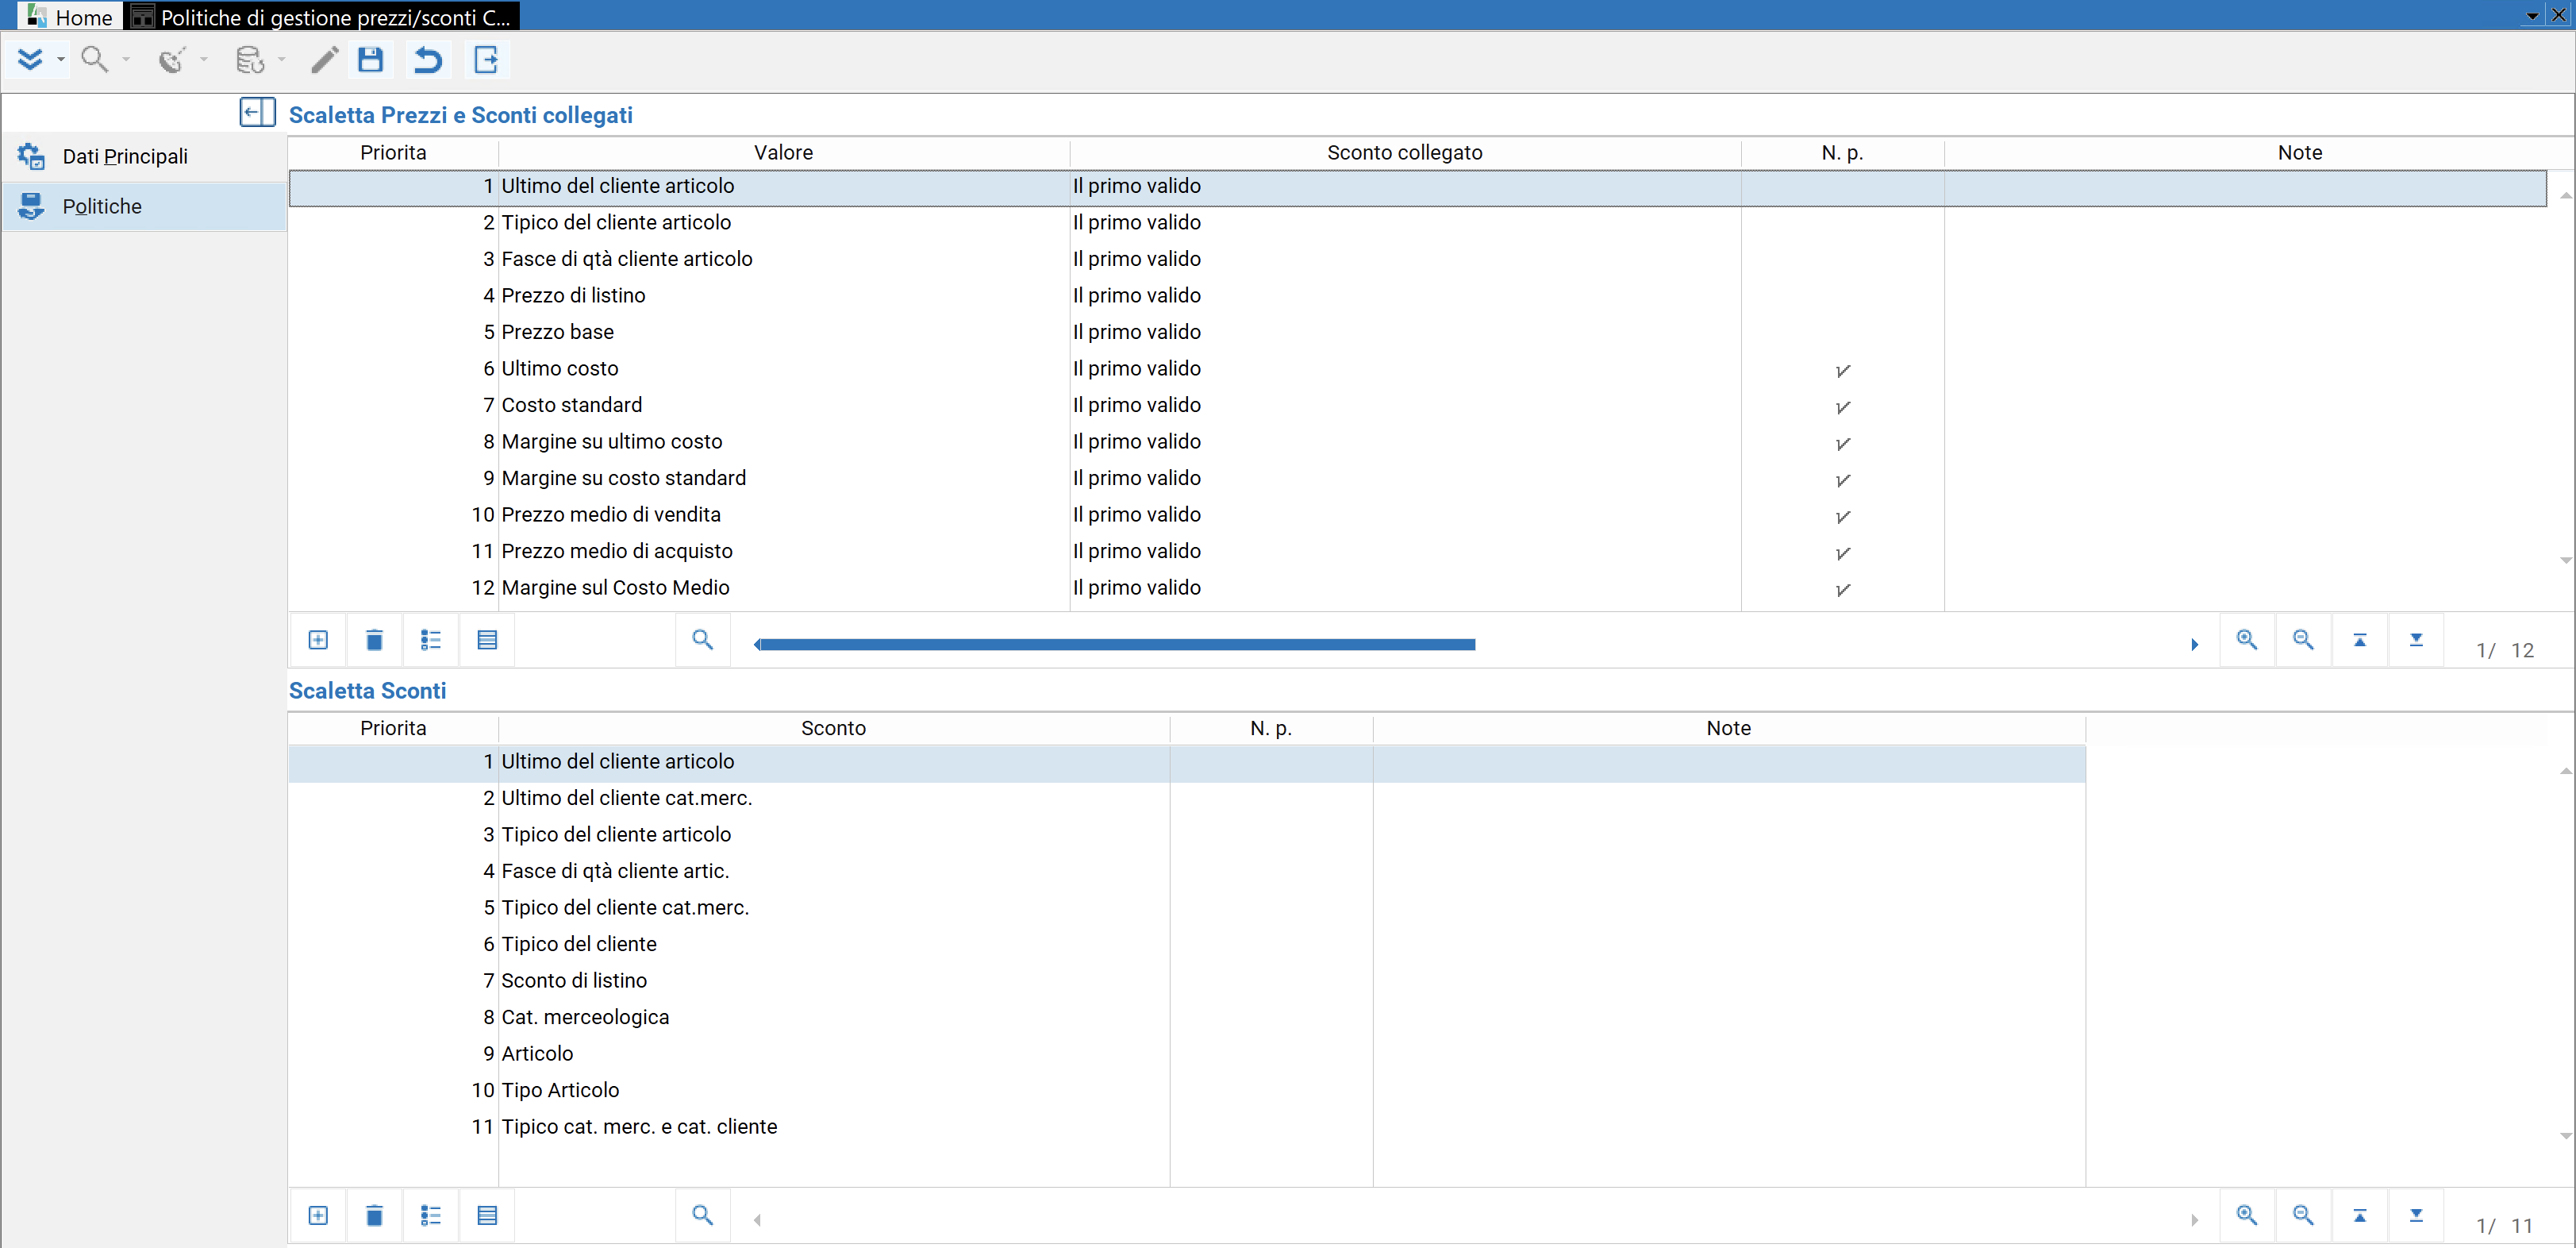Click horizontal scrollbar thumb in Prezzi grid

(1117, 645)
